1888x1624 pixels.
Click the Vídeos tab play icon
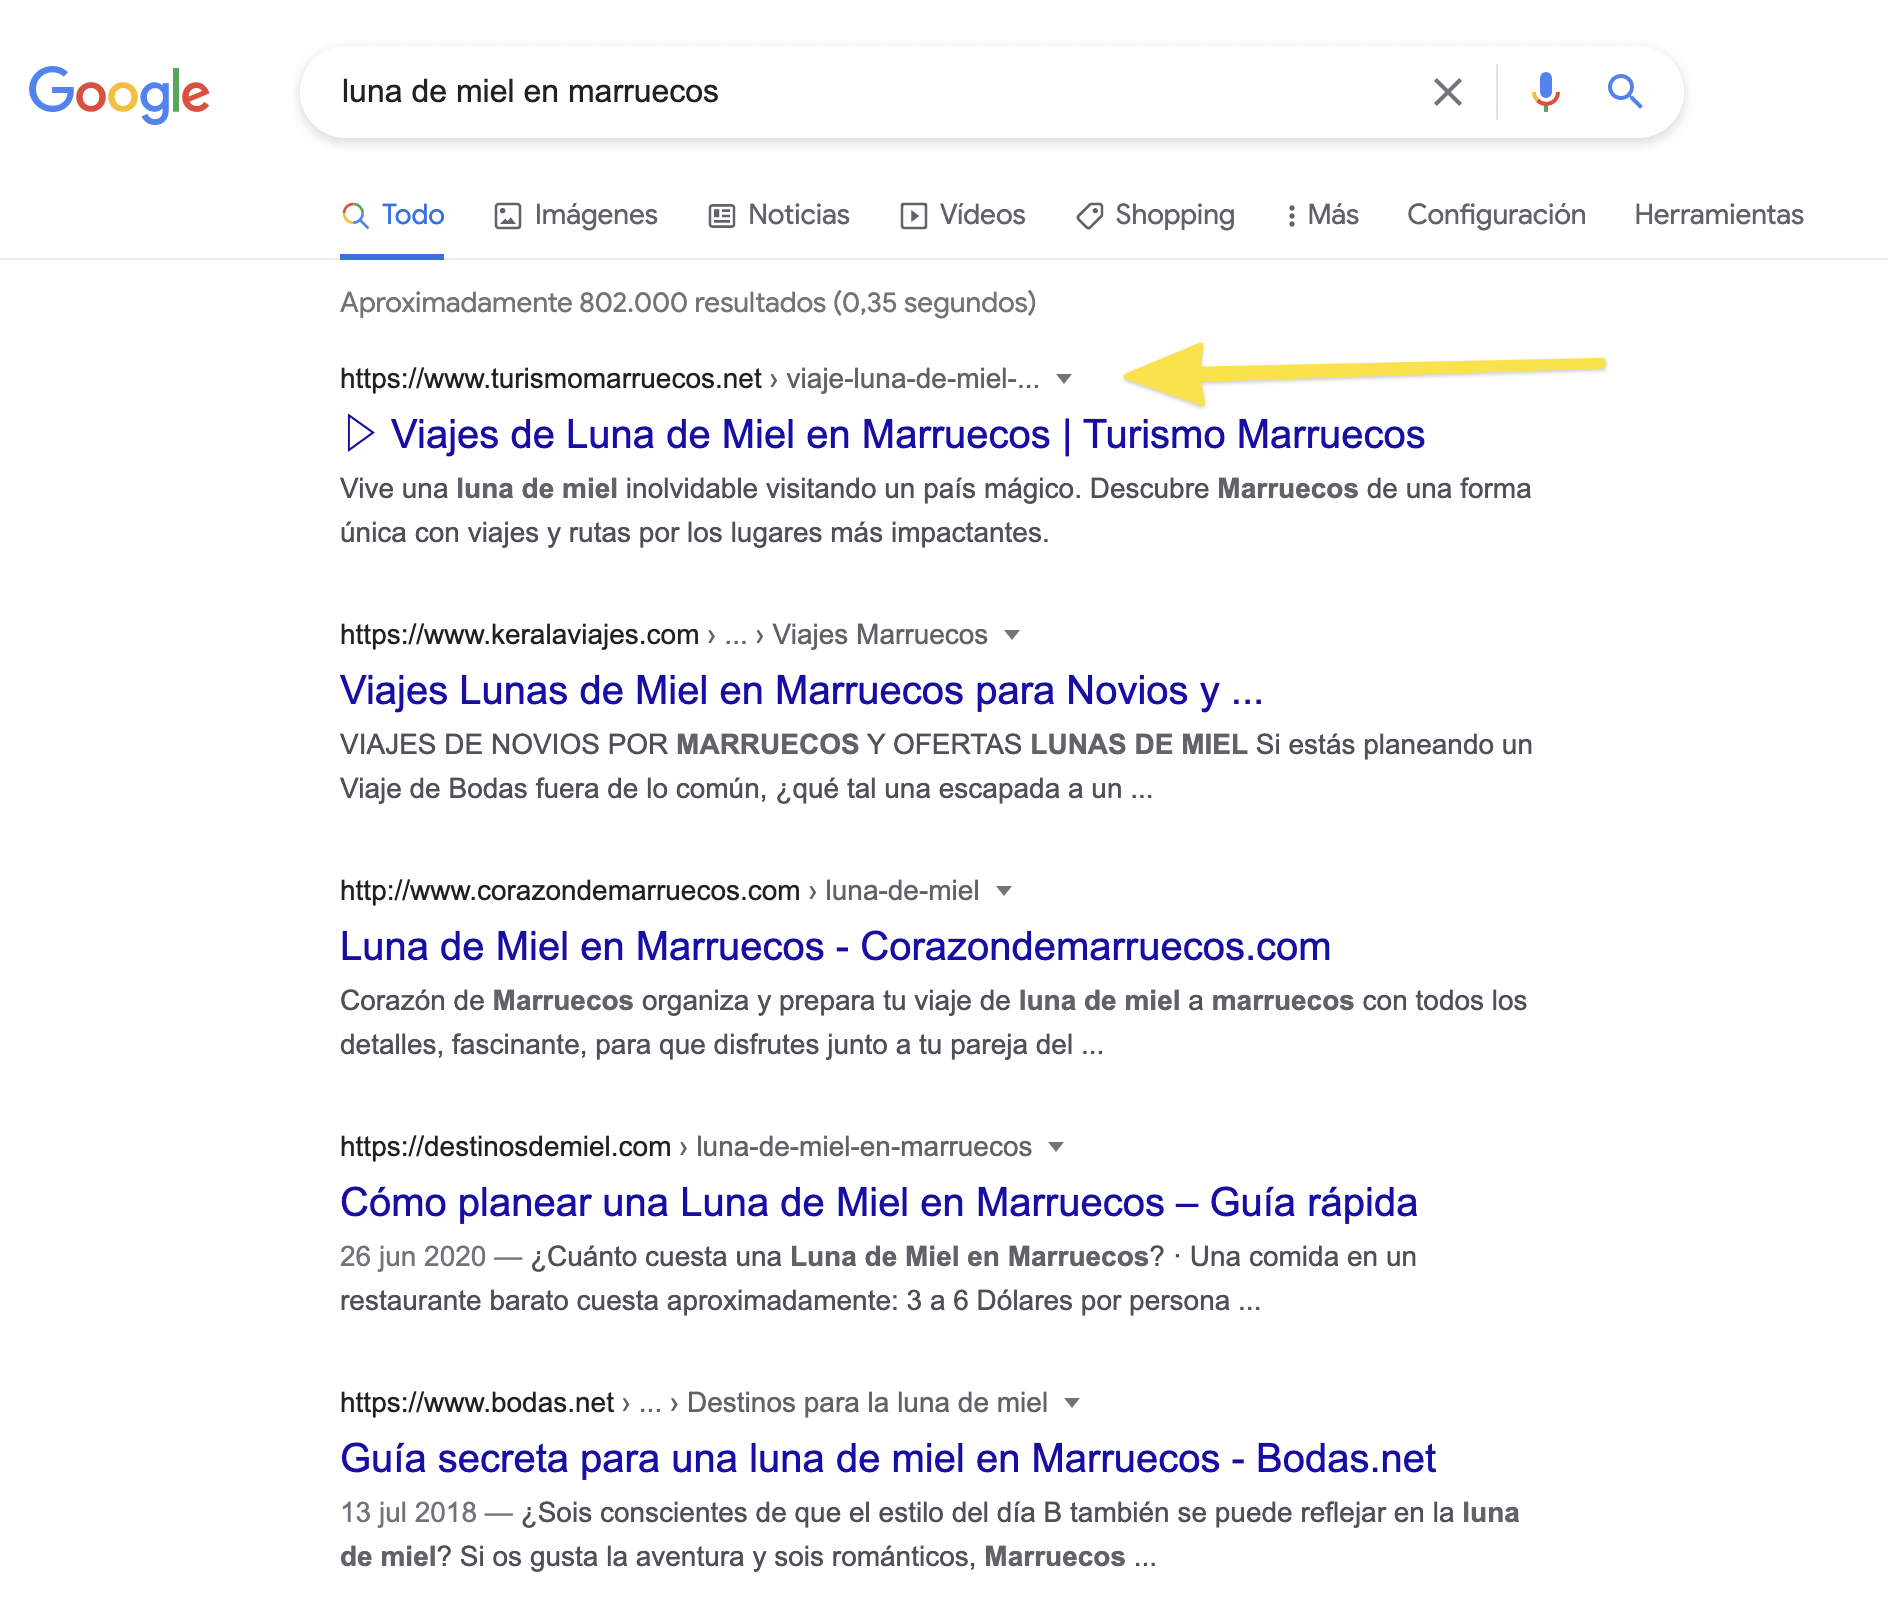tap(913, 216)
